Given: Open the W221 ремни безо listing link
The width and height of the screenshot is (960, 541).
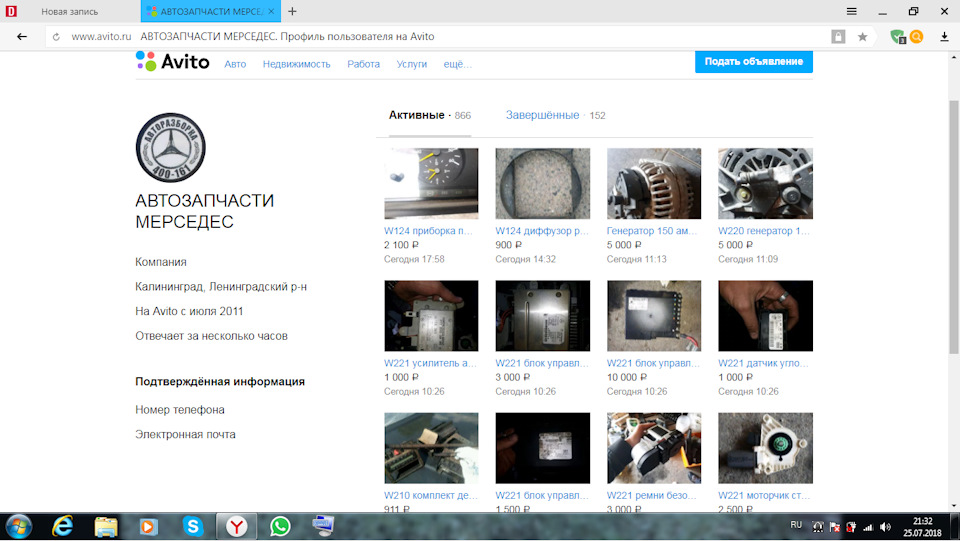Looking at the screenshot, I should tap(651, 495).
